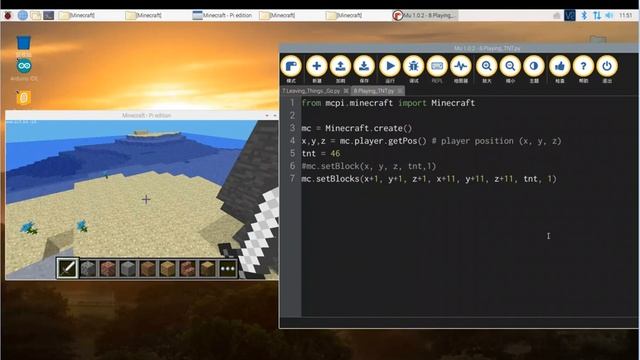
Task: Click the left blue flower in Minecraft
Action: (x=29, y=227)
